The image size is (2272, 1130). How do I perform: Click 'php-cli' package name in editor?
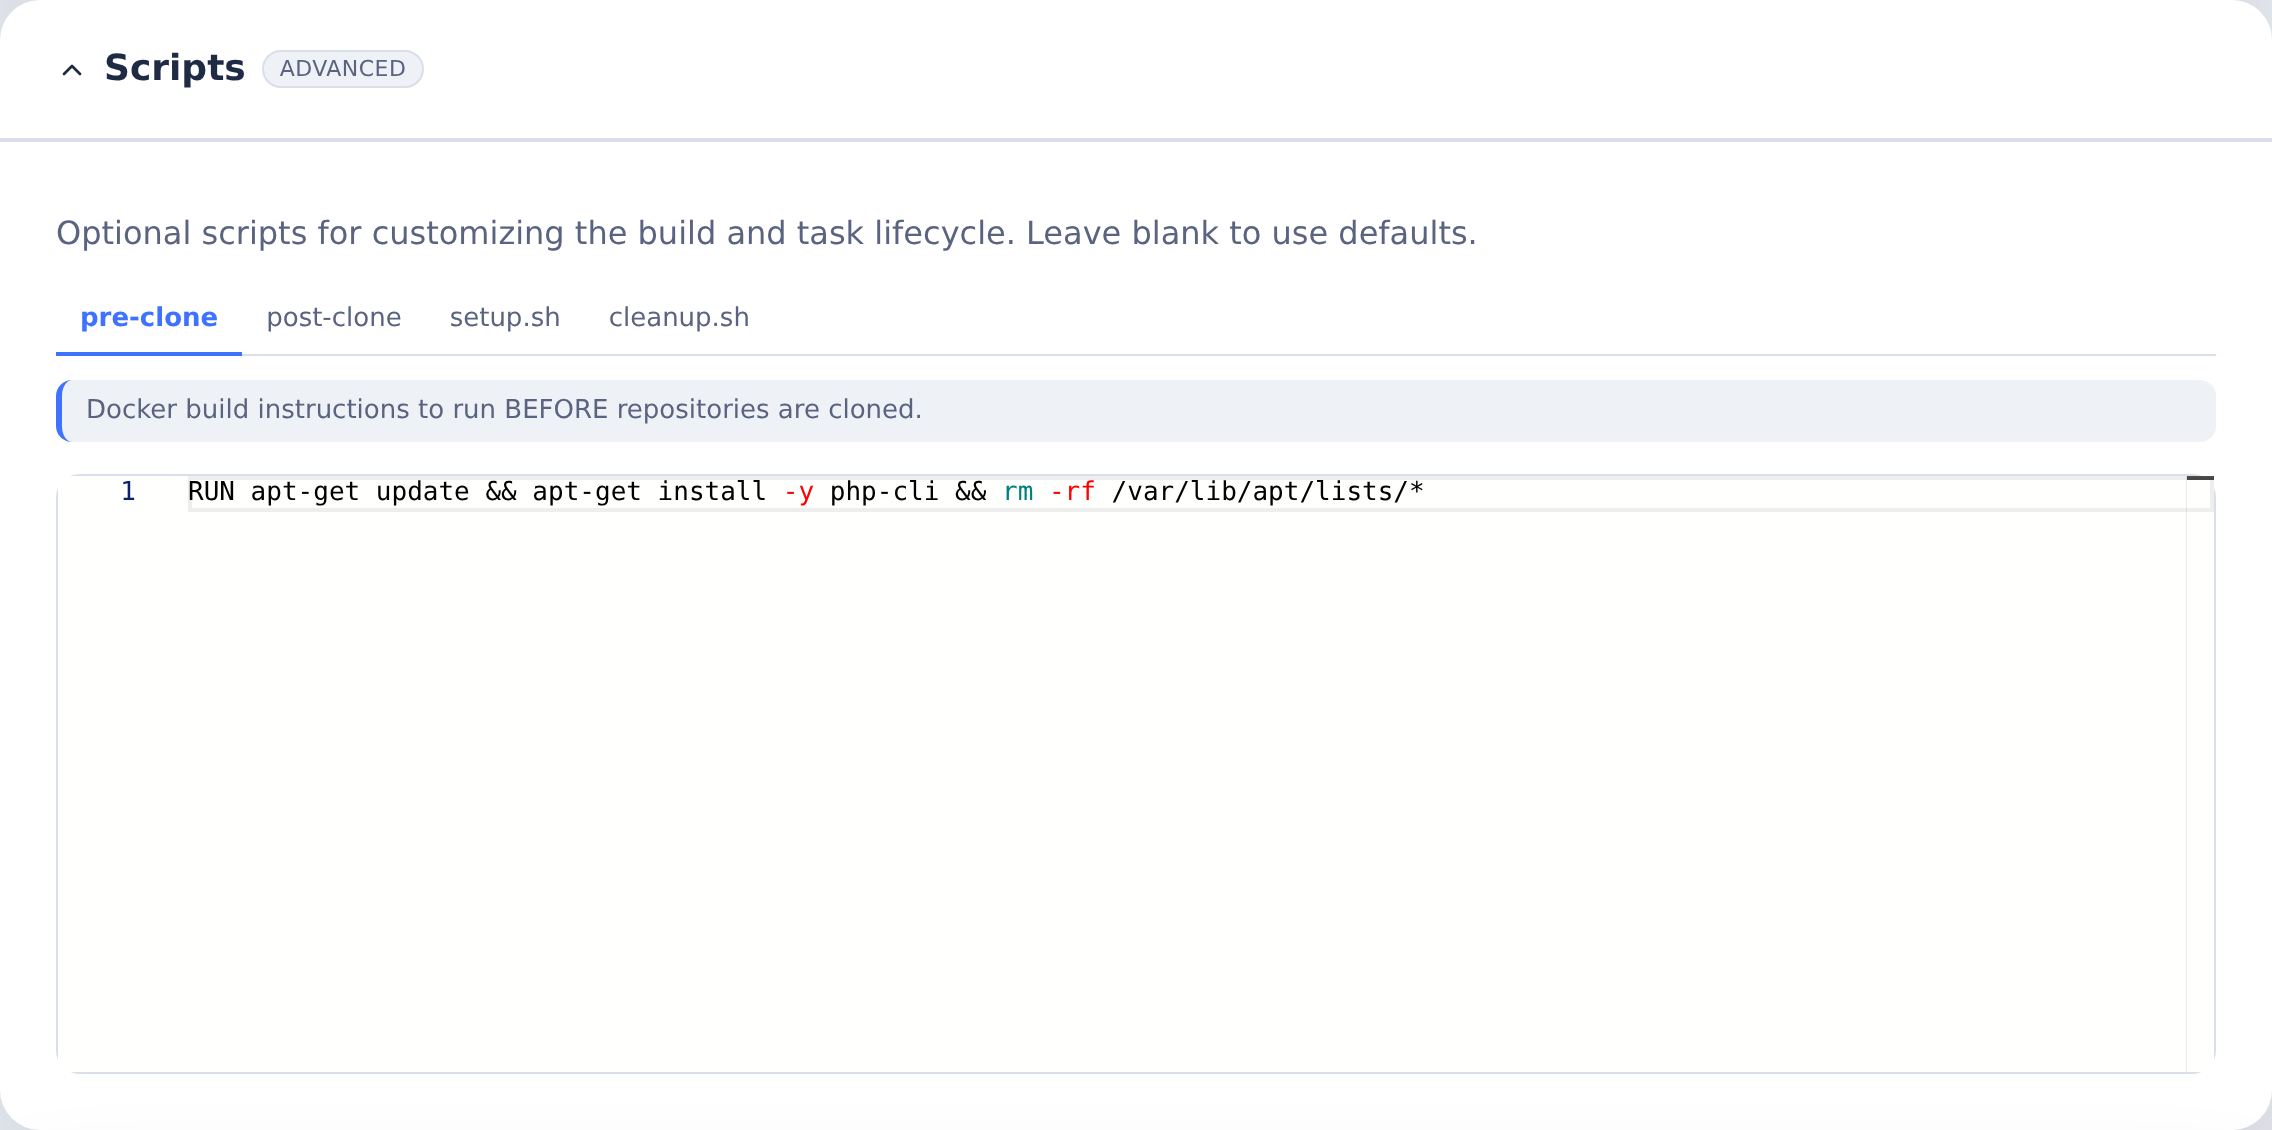click(884, 492)
